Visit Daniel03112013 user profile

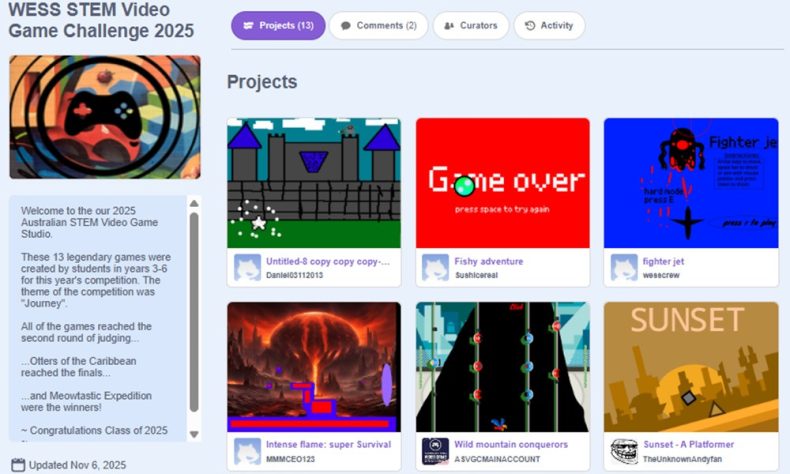click(x=294, y=276)
